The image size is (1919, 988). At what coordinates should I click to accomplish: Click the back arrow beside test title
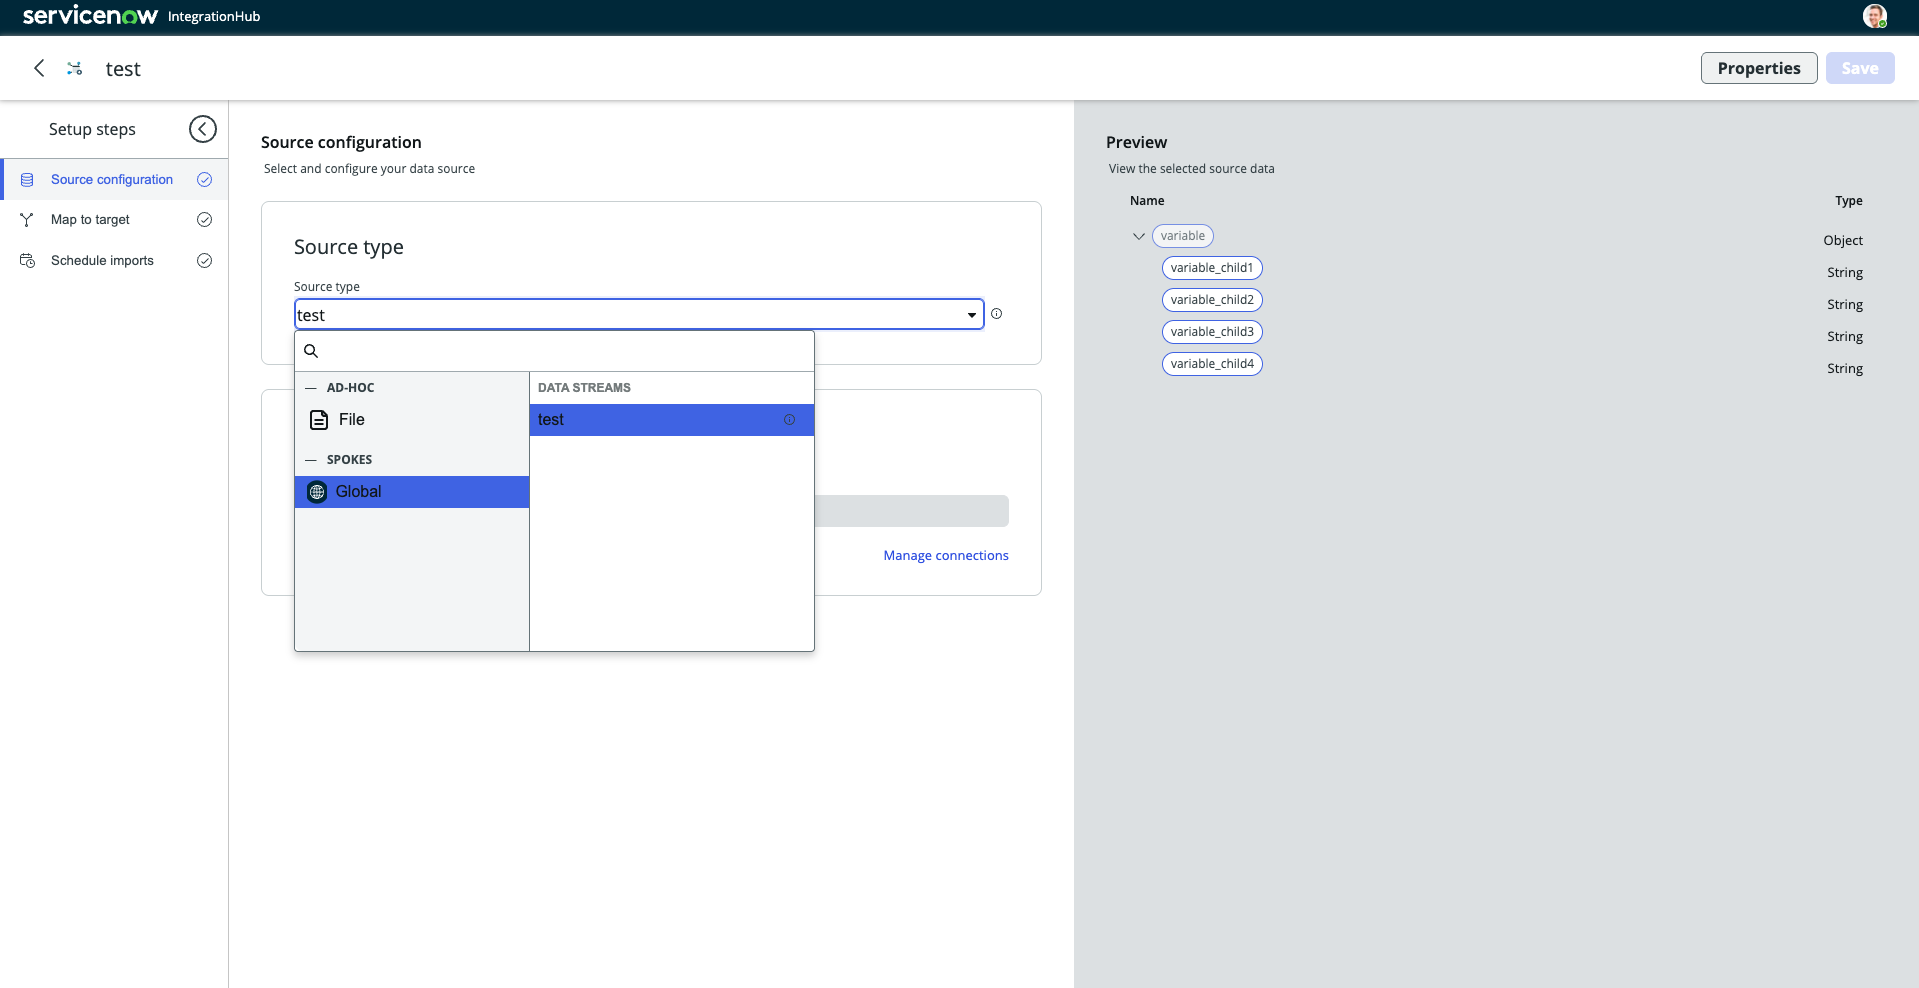point(39,68)
